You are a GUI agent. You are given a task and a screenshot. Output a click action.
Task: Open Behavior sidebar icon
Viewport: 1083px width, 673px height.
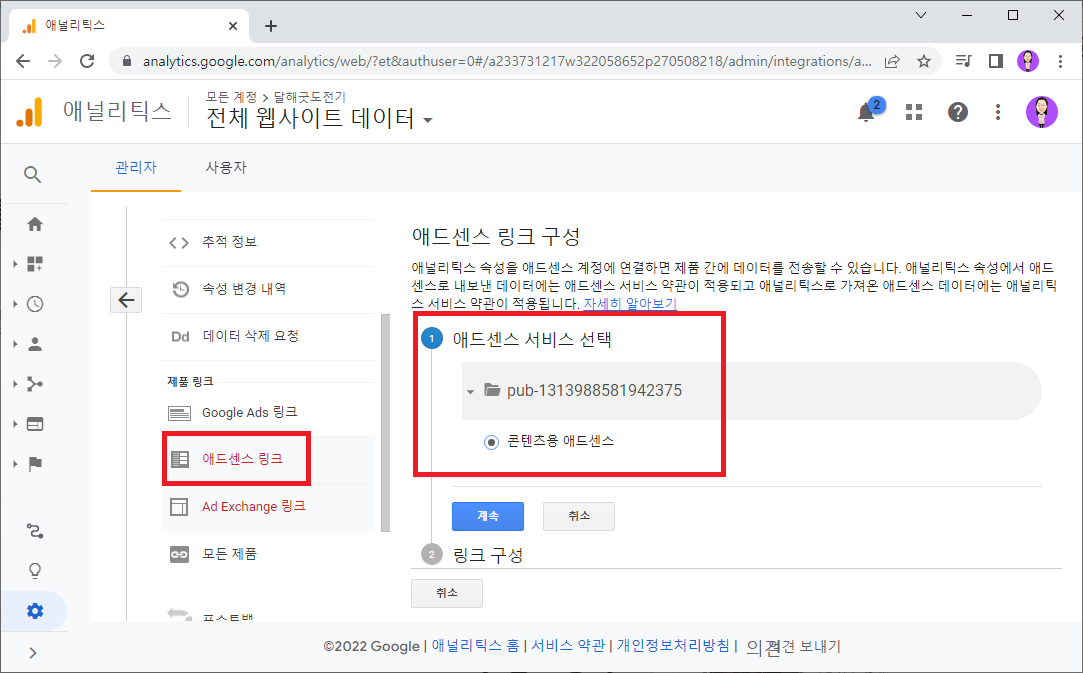tap(35, 424)
